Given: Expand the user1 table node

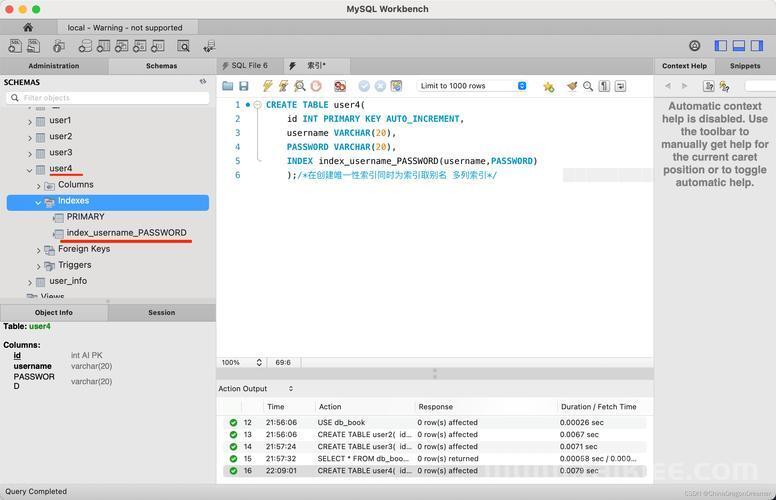Looking at the screenshot, I should point(30,121).
